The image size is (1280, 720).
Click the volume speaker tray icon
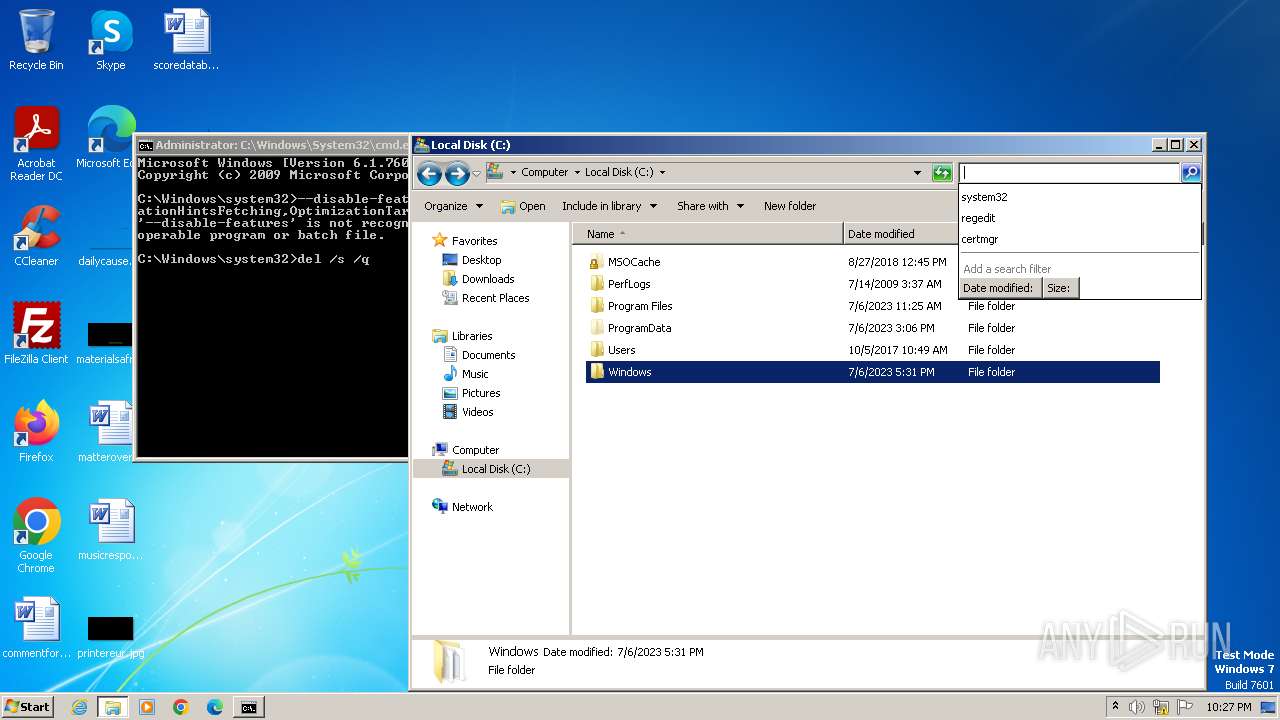(1137, 707)
